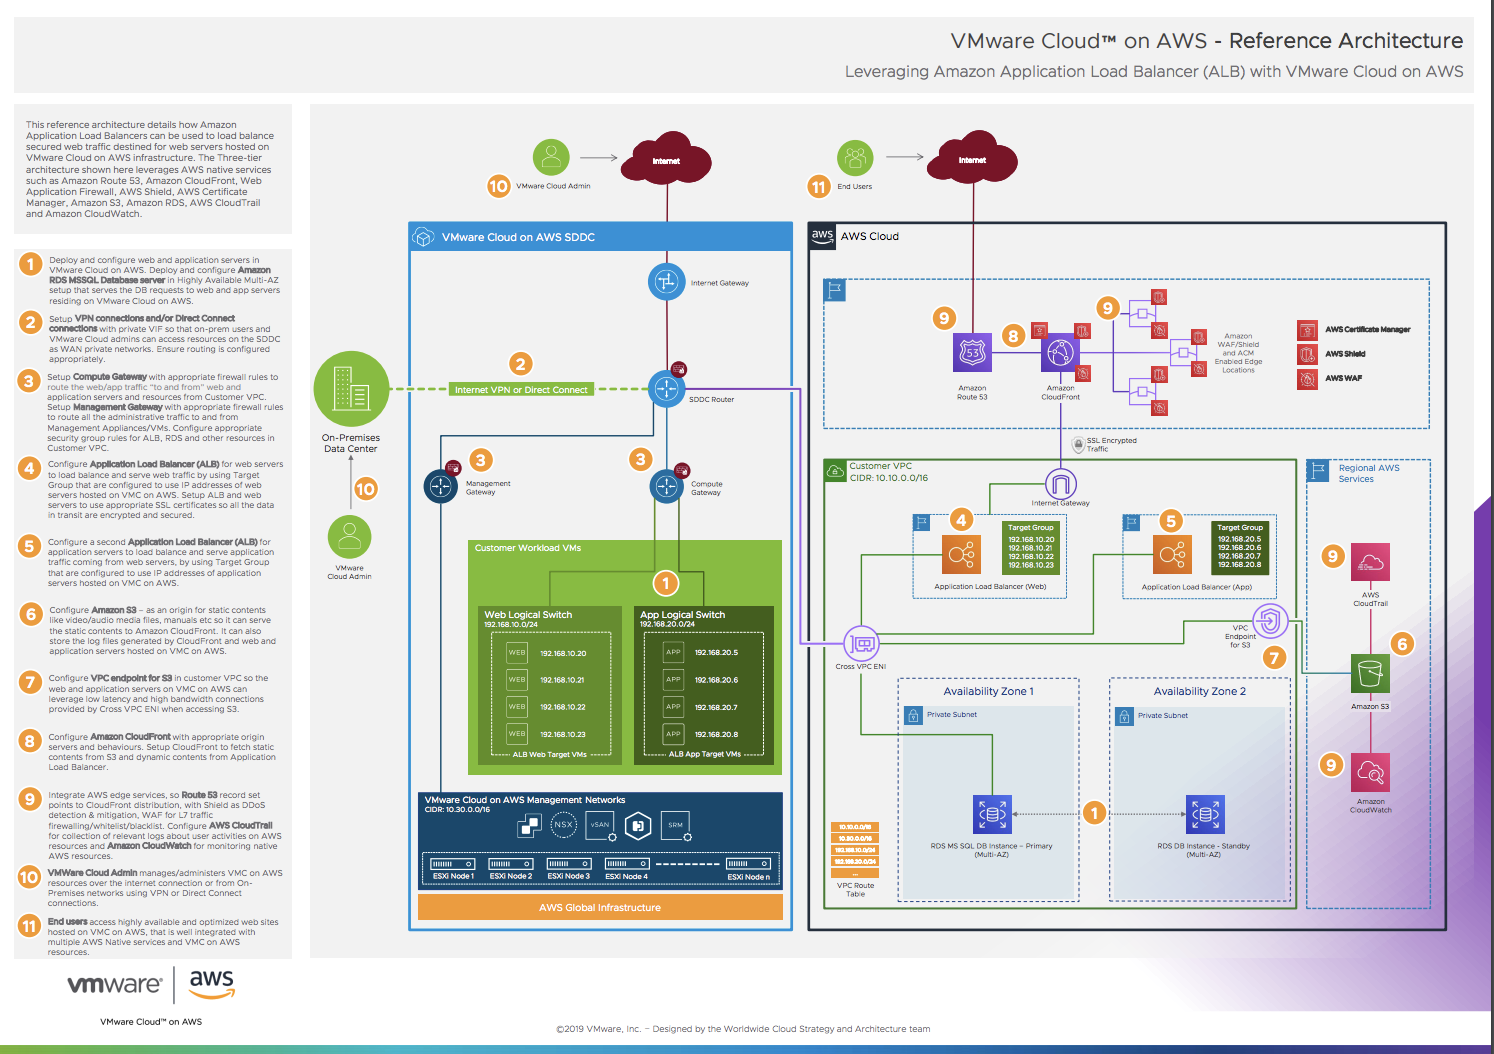Click the SRM icon in Management Networks
The height and width of the screenshot is (1054, 1494).
pyautogui.click(x=677, y=826)
